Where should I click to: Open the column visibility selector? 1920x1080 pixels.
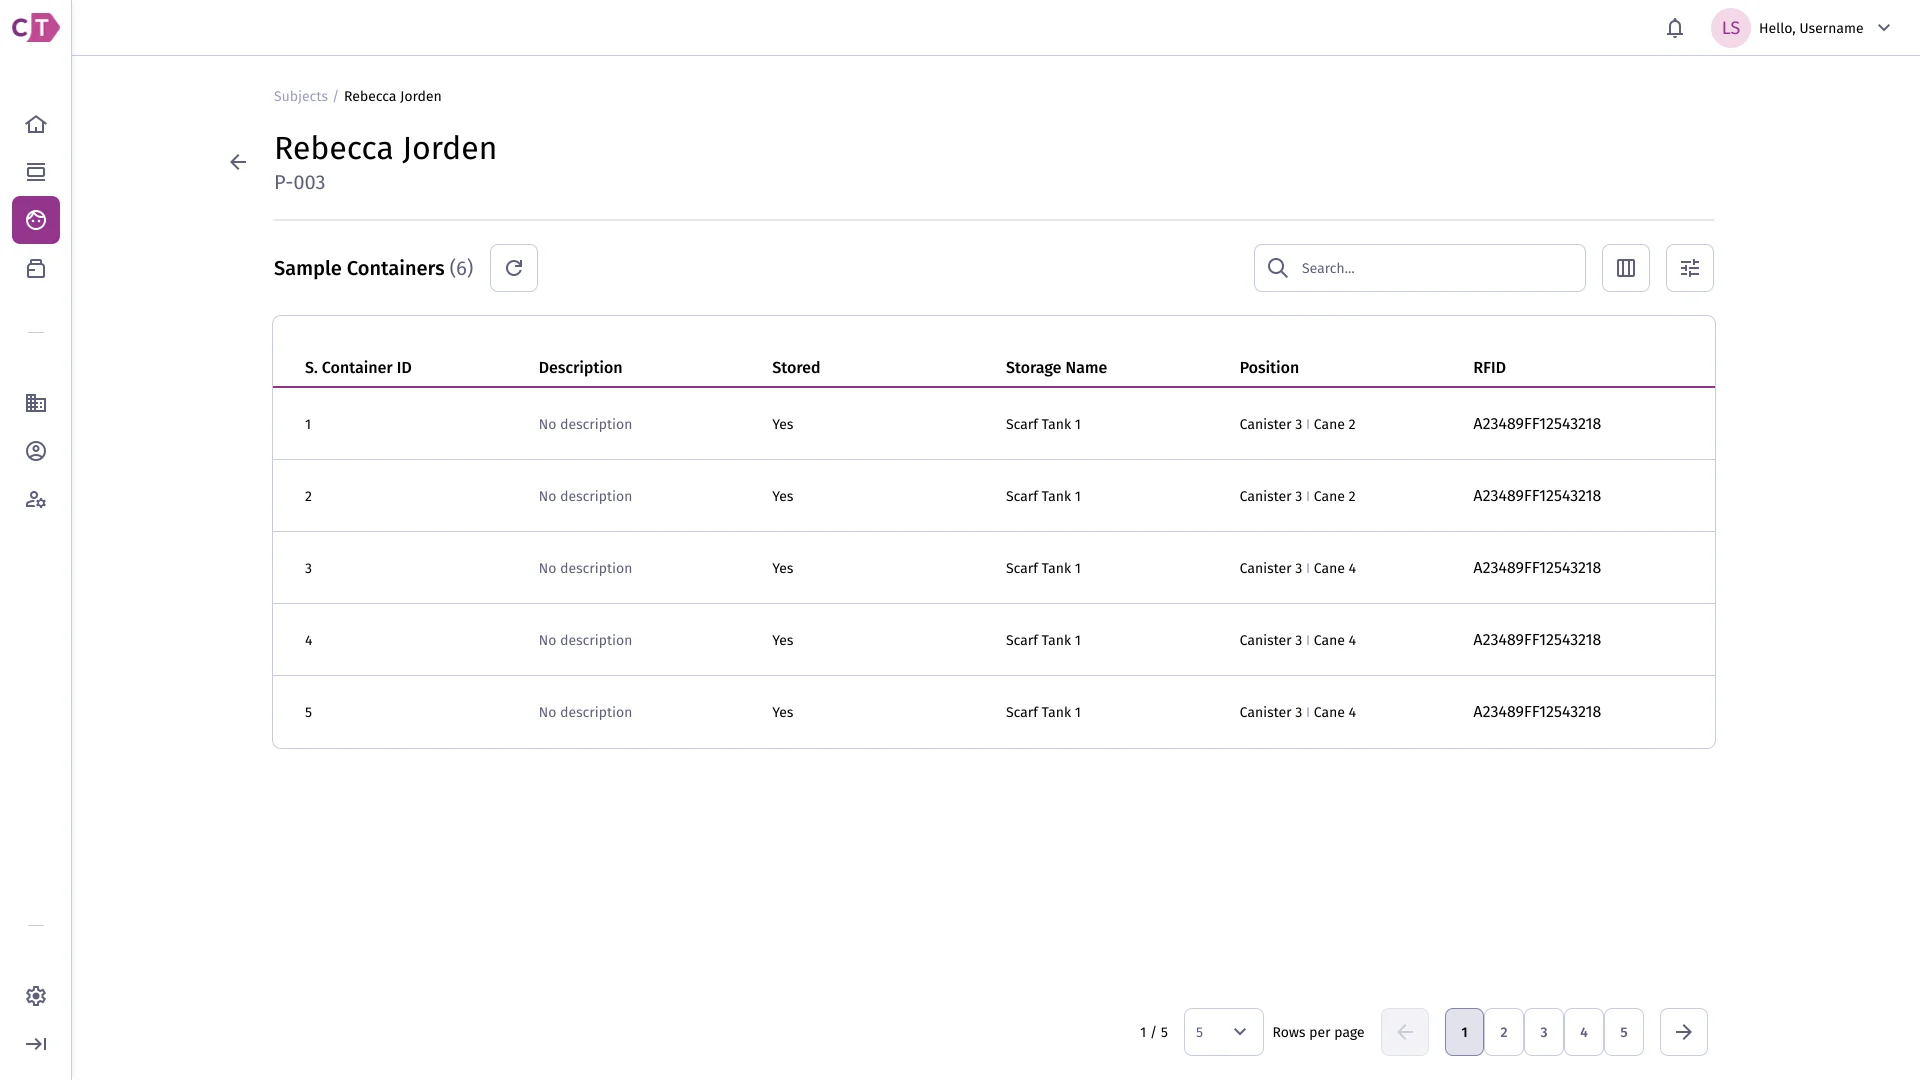point(1626,268)
